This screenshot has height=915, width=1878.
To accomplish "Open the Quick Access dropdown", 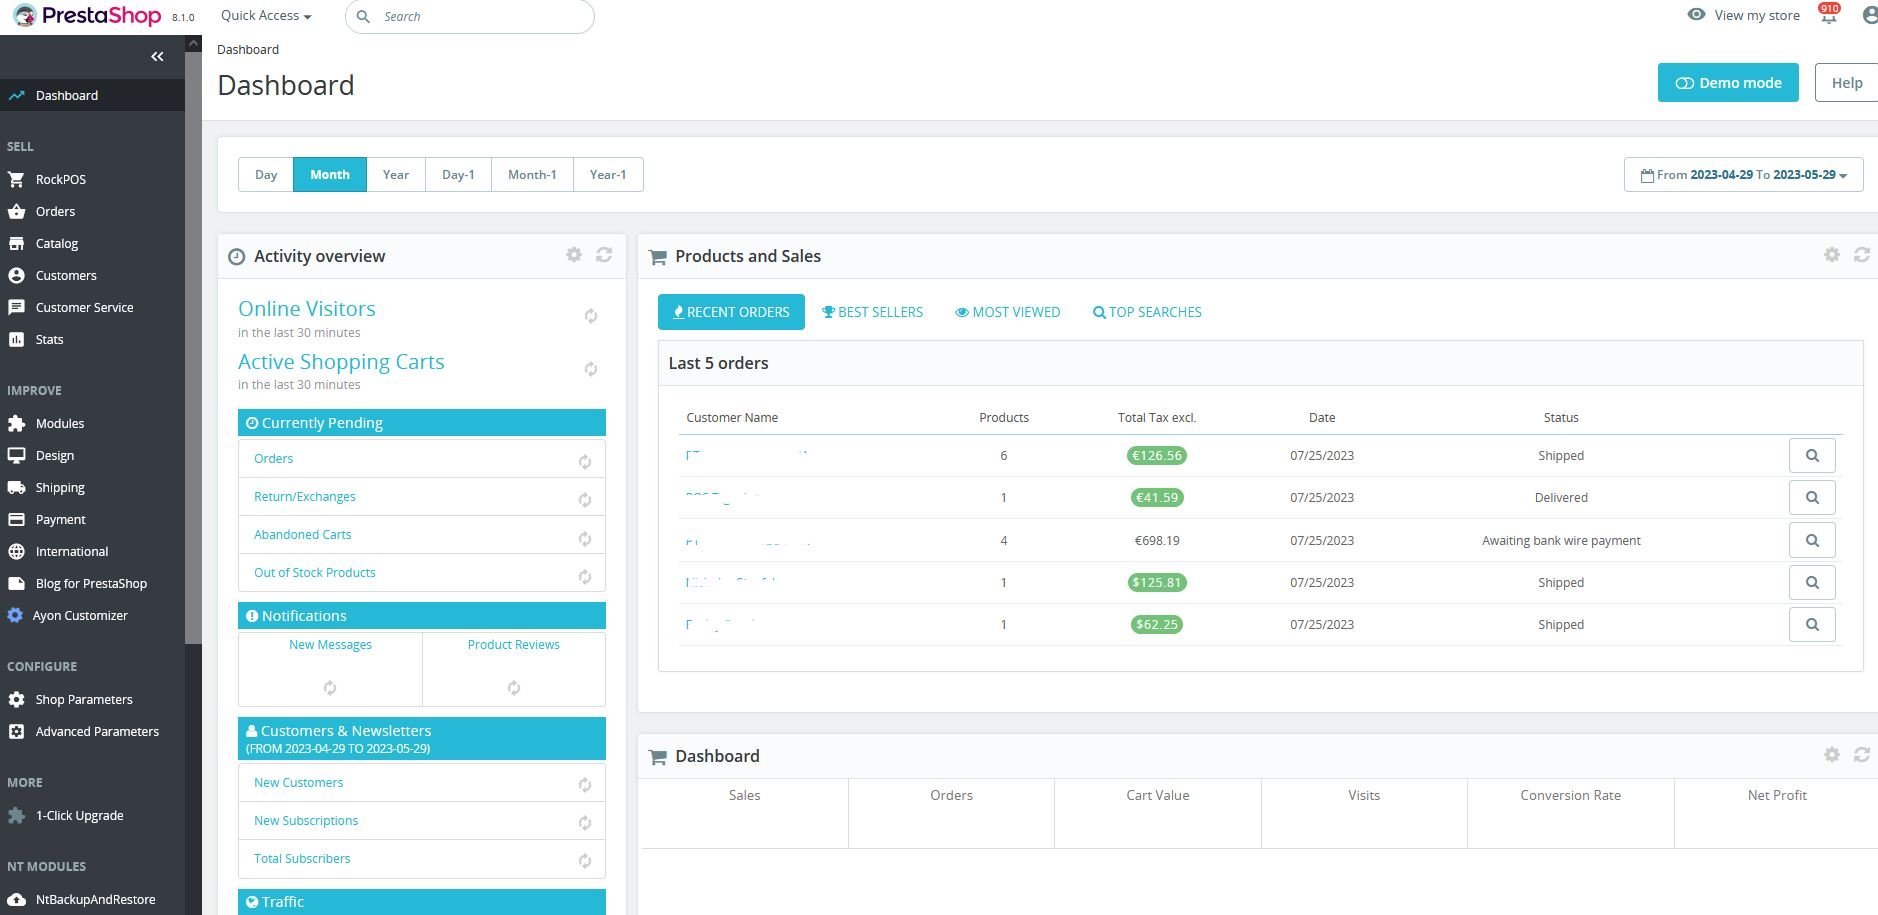I will pos(264,15).
